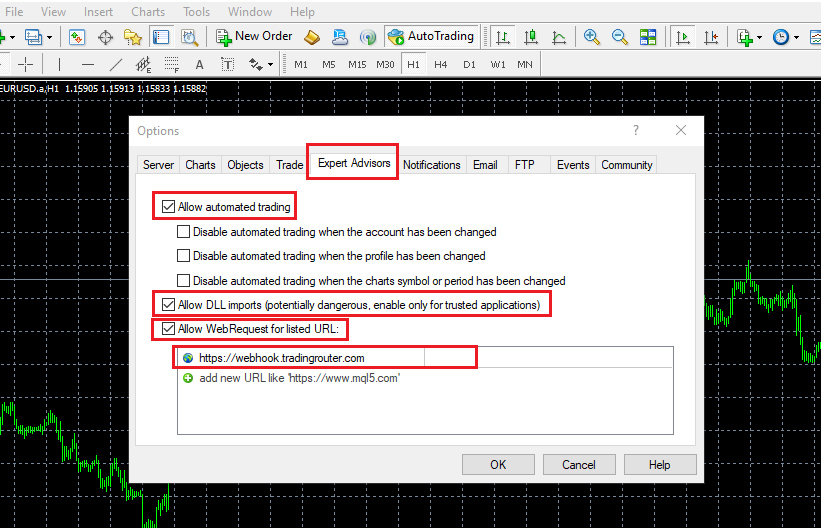Open the MetaEditor yellow book icon

[313, 37]
